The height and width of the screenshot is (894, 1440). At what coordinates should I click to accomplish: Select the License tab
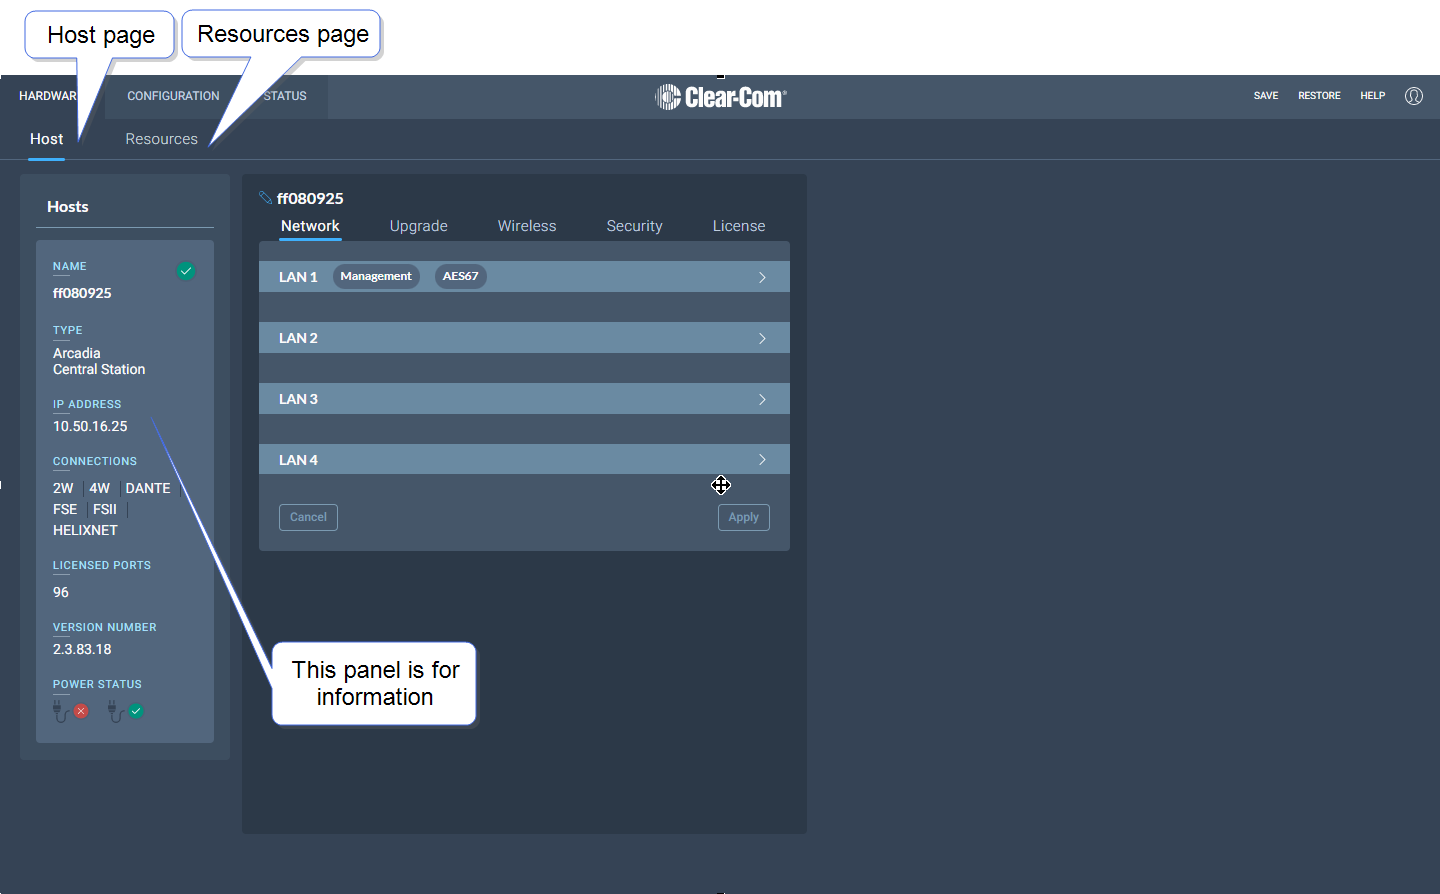[738, 226]
